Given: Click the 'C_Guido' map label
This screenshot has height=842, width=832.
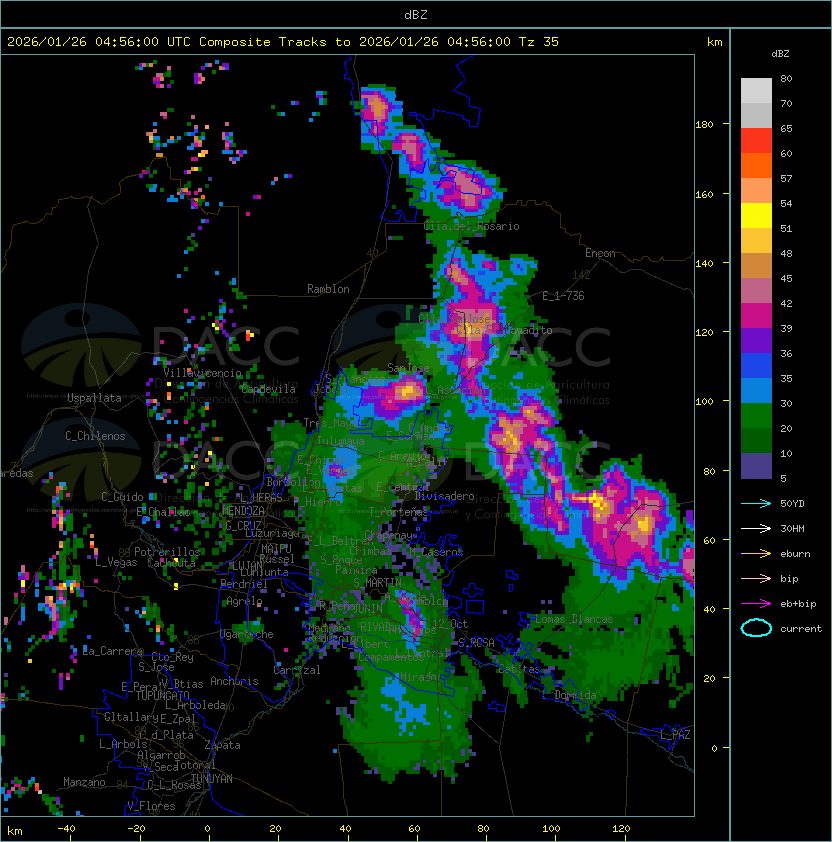Looking at the screenshot, I should (x=122, y=497).
